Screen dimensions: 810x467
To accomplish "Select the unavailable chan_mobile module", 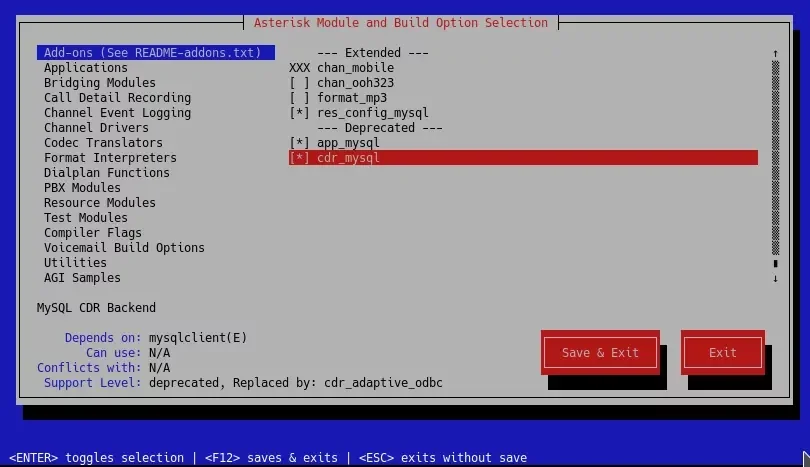I will point(341,68).
